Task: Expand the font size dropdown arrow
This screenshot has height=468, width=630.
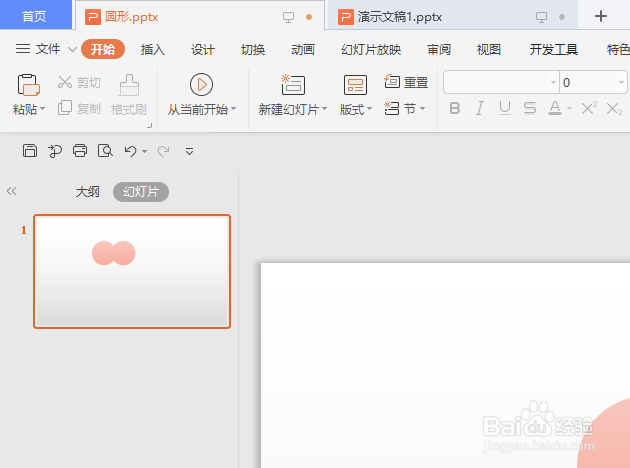Action: click(621, 82)
